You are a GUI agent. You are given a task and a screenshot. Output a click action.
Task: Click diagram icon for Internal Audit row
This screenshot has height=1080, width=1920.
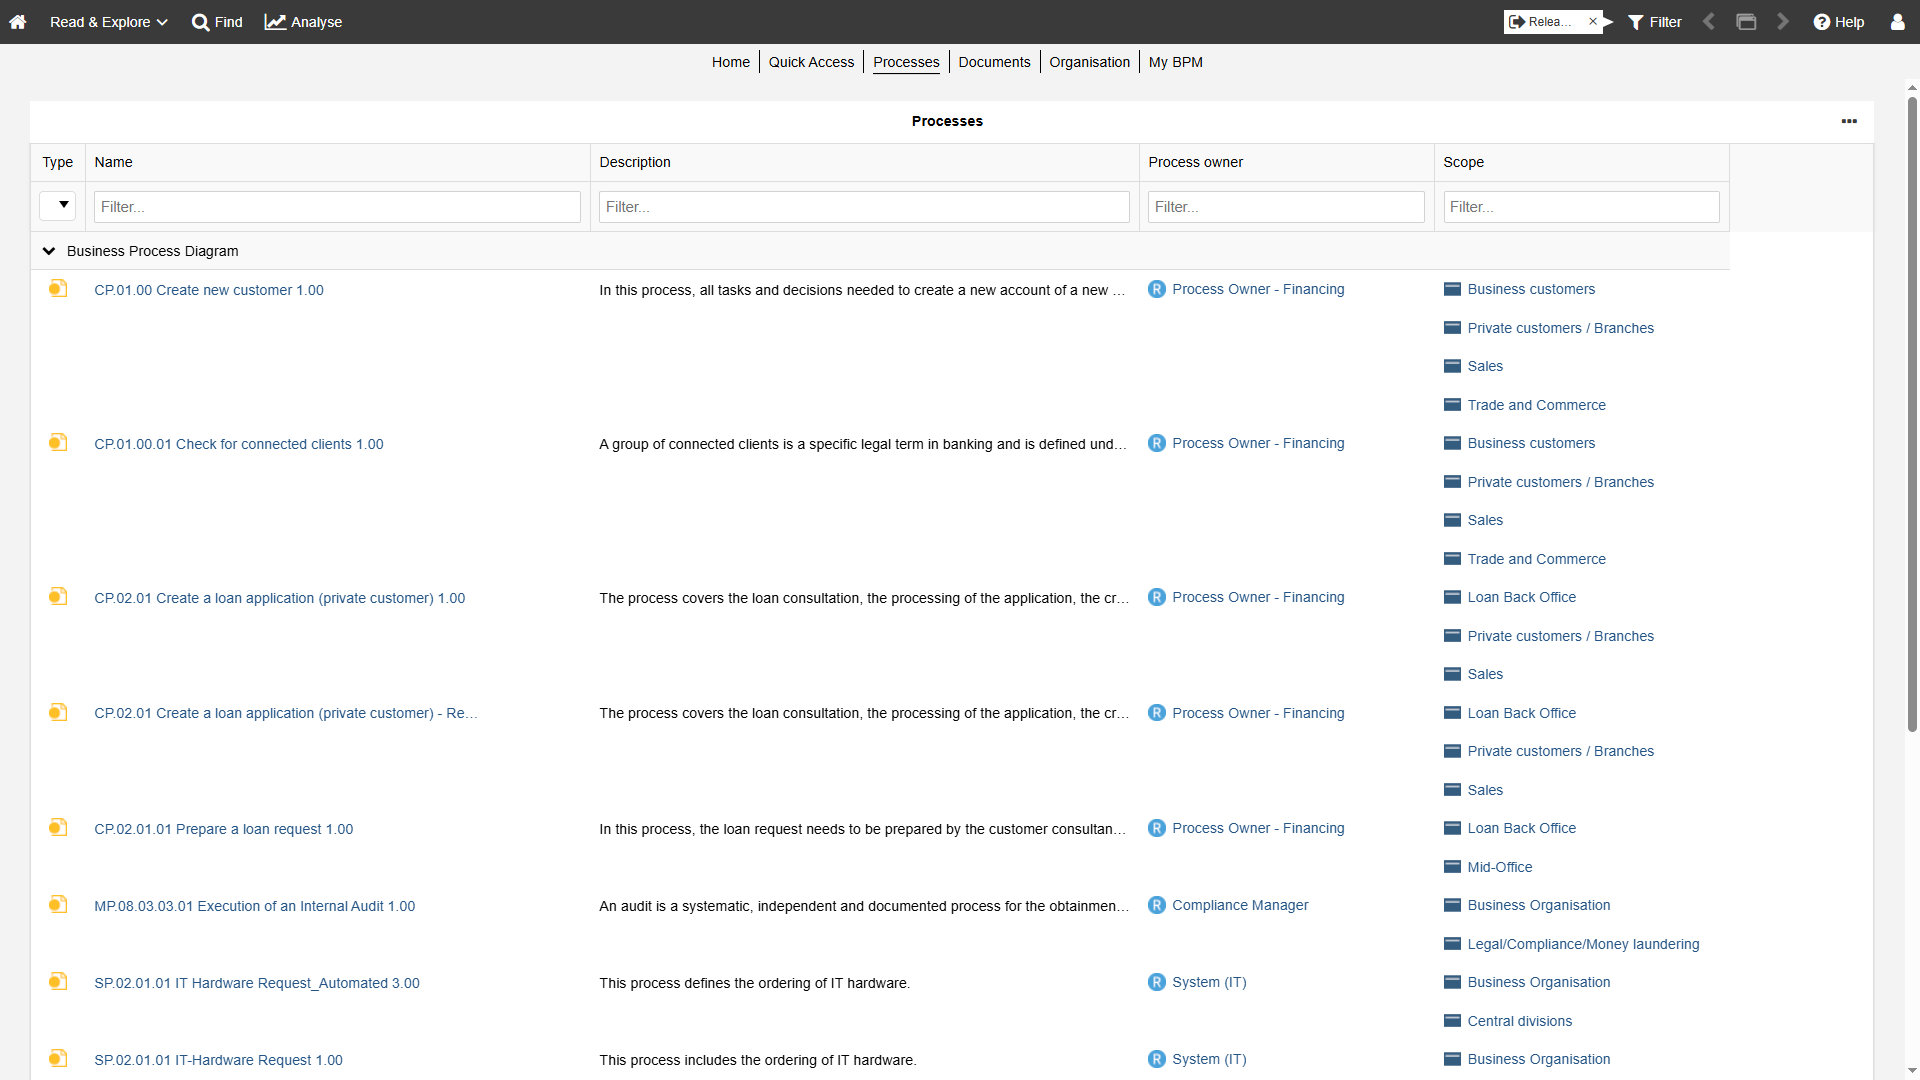point(58,905)
